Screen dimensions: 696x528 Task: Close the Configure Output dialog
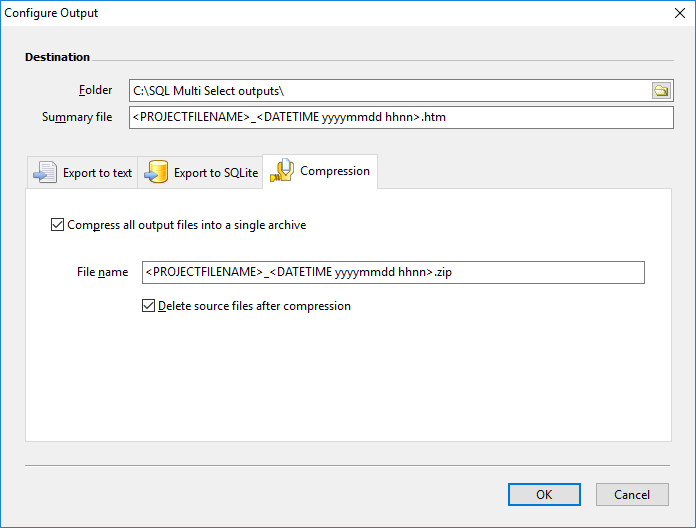675,13
